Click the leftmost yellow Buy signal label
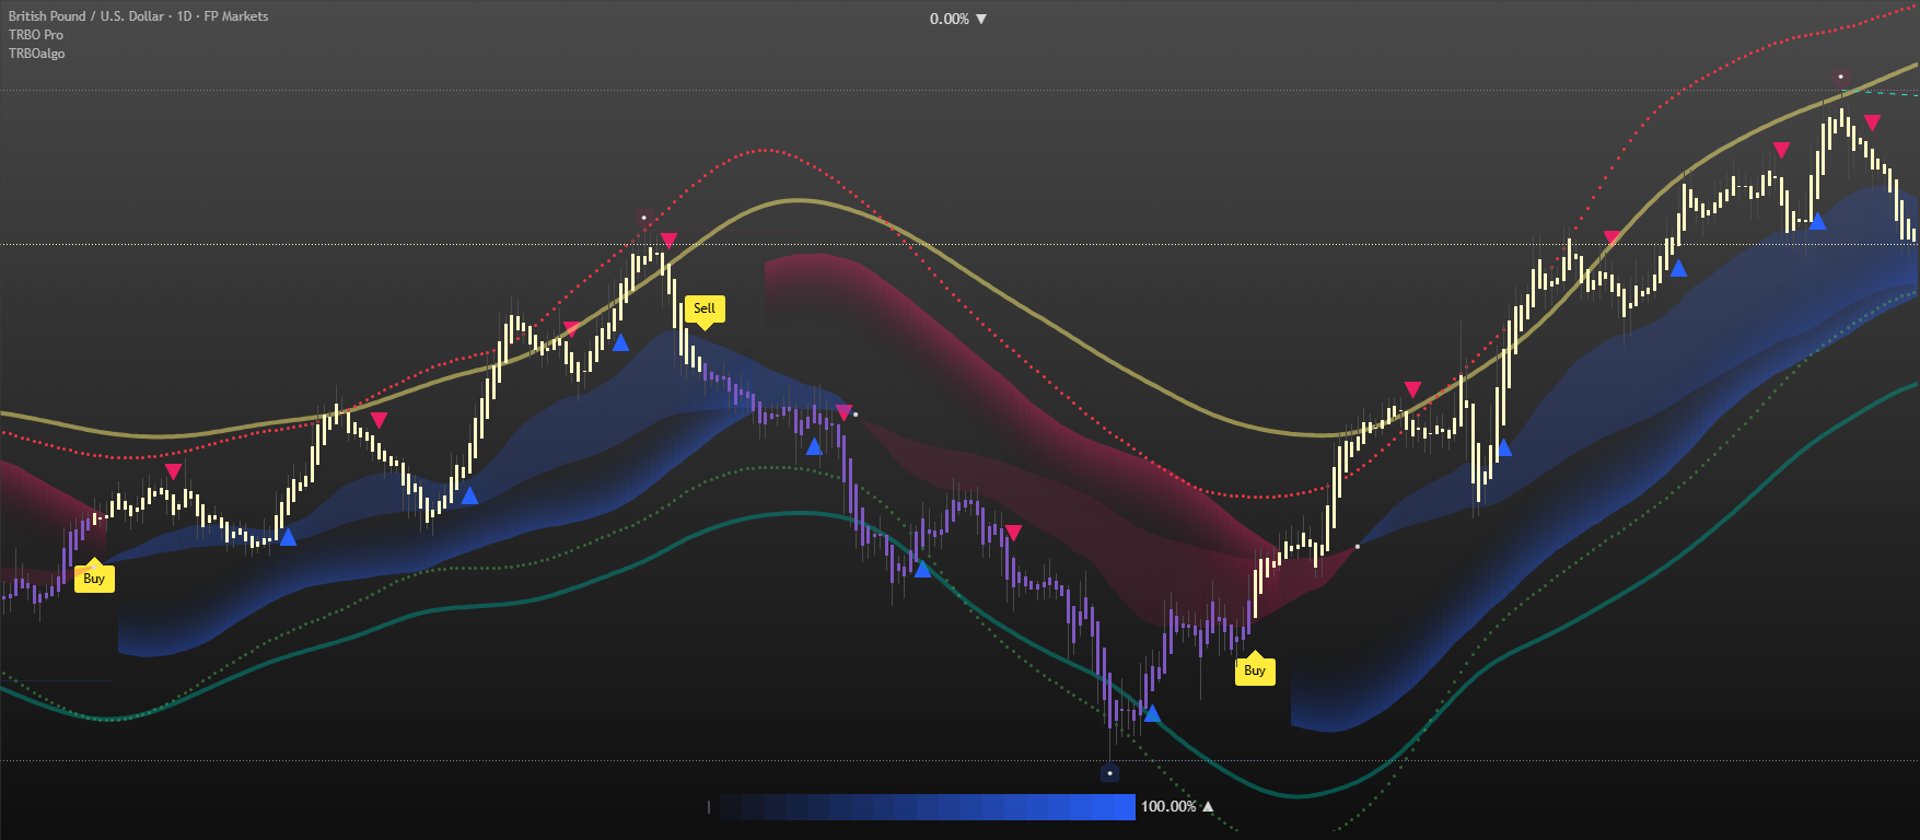Screen dimensions: 1920x840 [94, 579]
